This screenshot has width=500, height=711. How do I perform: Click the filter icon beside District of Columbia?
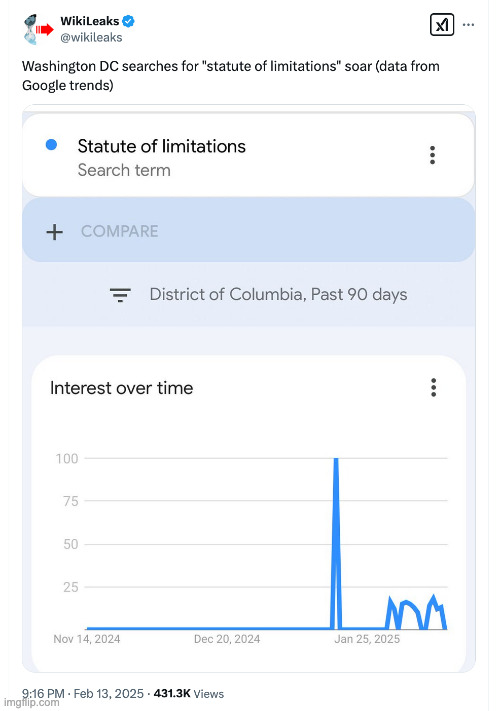click(120, 295)
